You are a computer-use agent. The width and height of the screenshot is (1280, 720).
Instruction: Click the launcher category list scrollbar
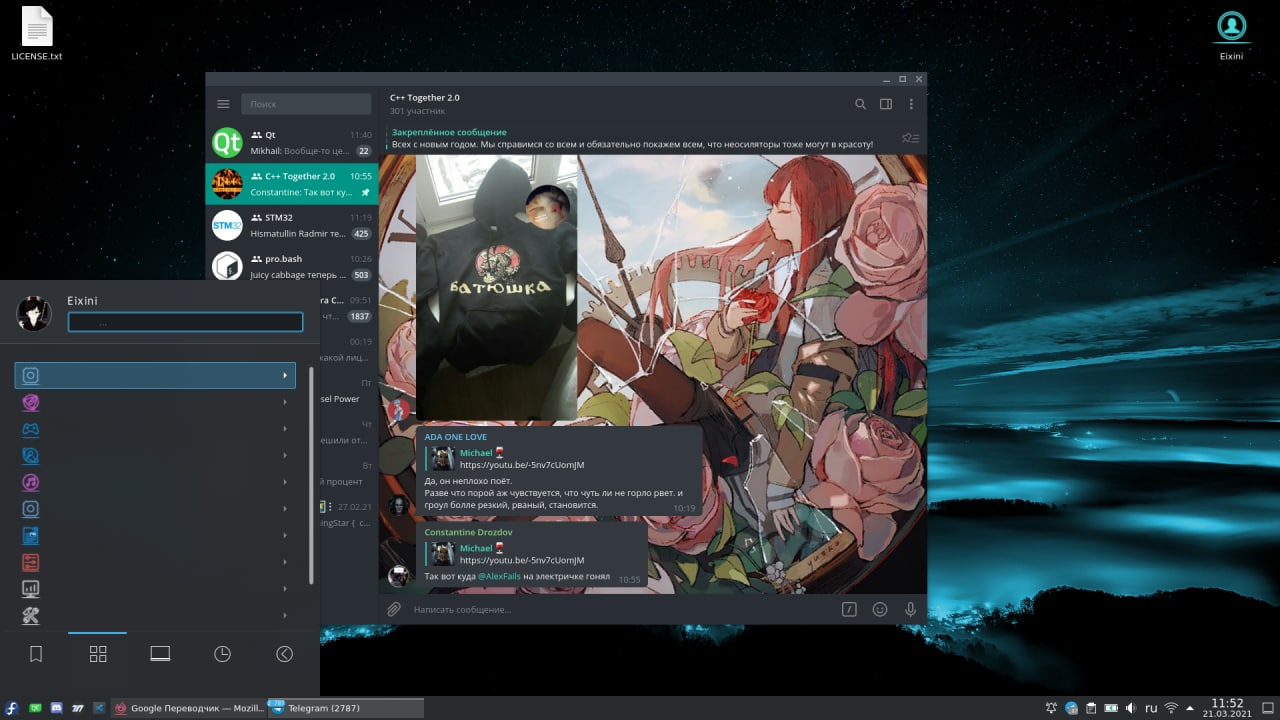[x=311, y=476]
